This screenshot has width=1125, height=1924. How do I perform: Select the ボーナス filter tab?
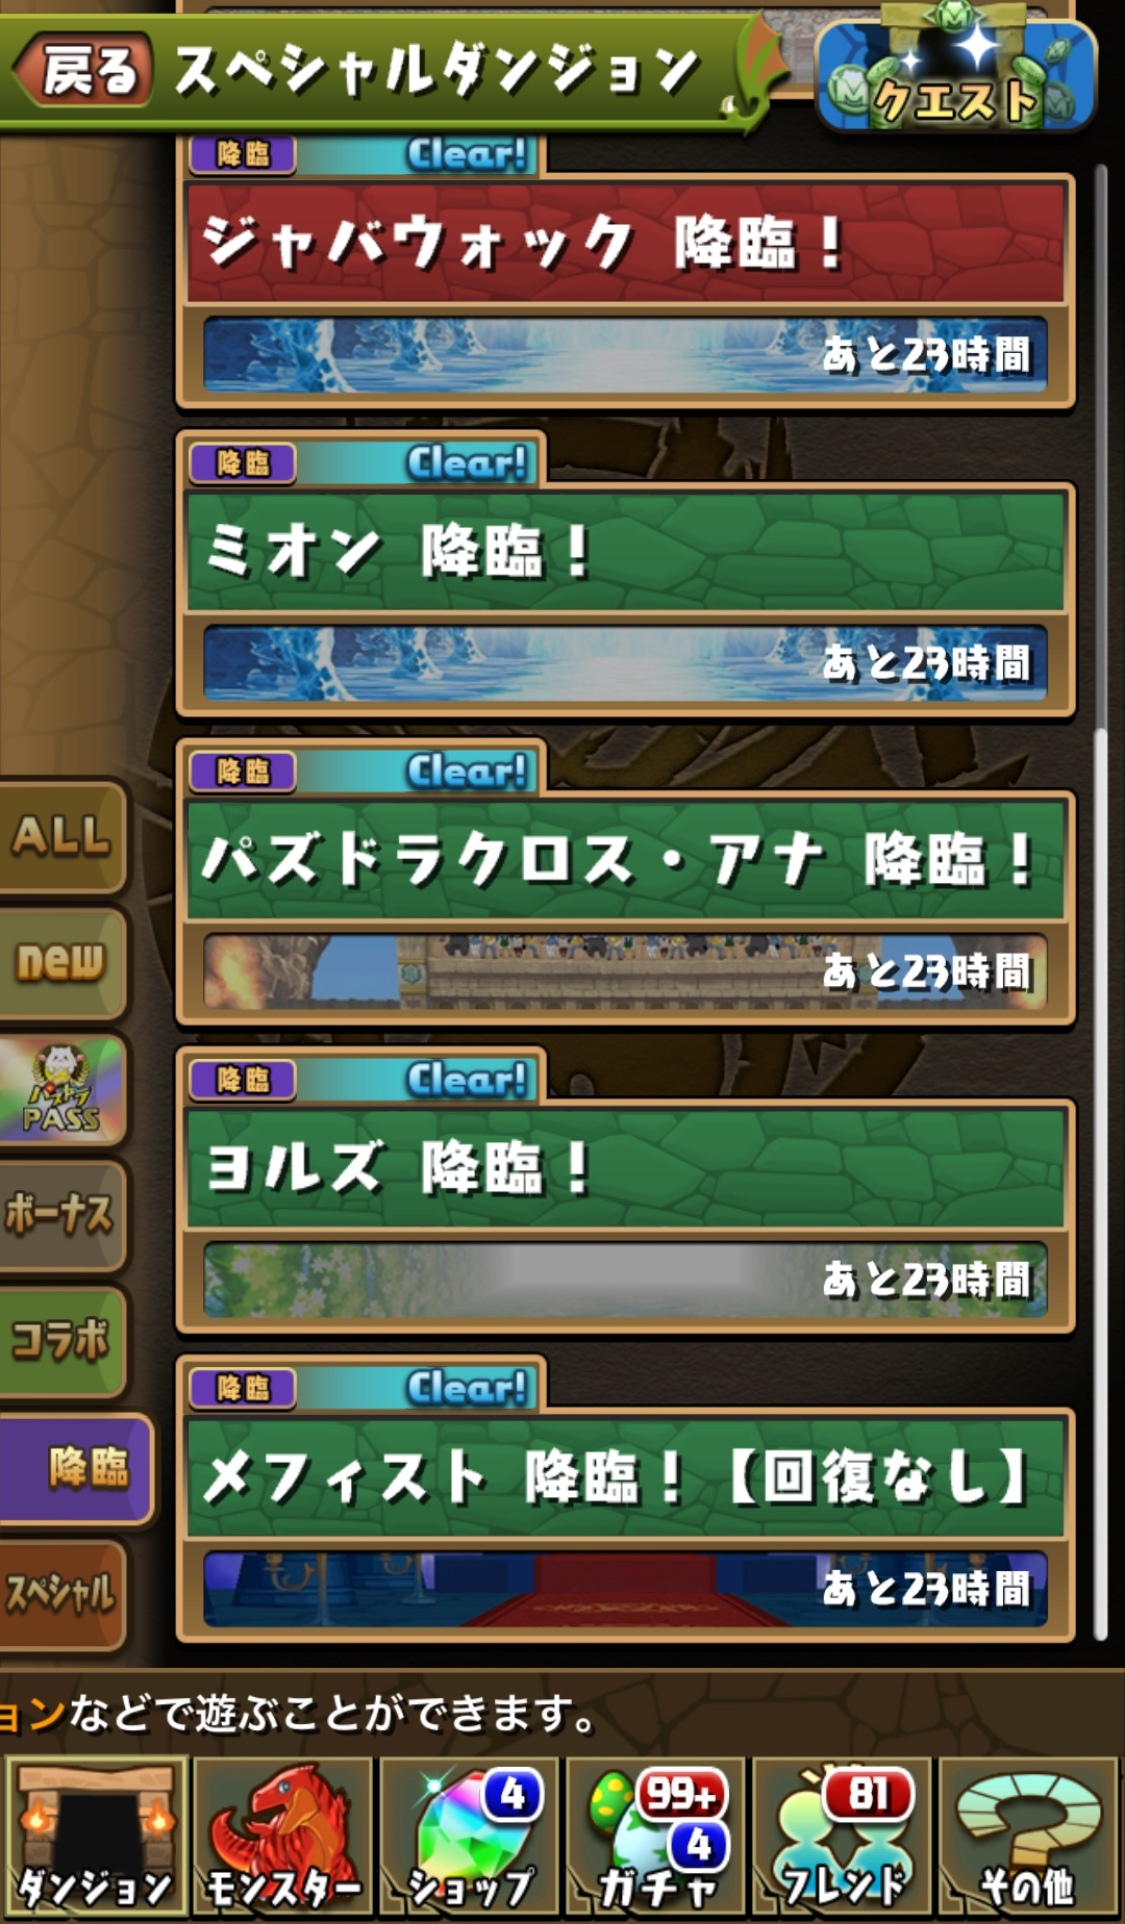pyautogui.click(x=62, y=1215)
